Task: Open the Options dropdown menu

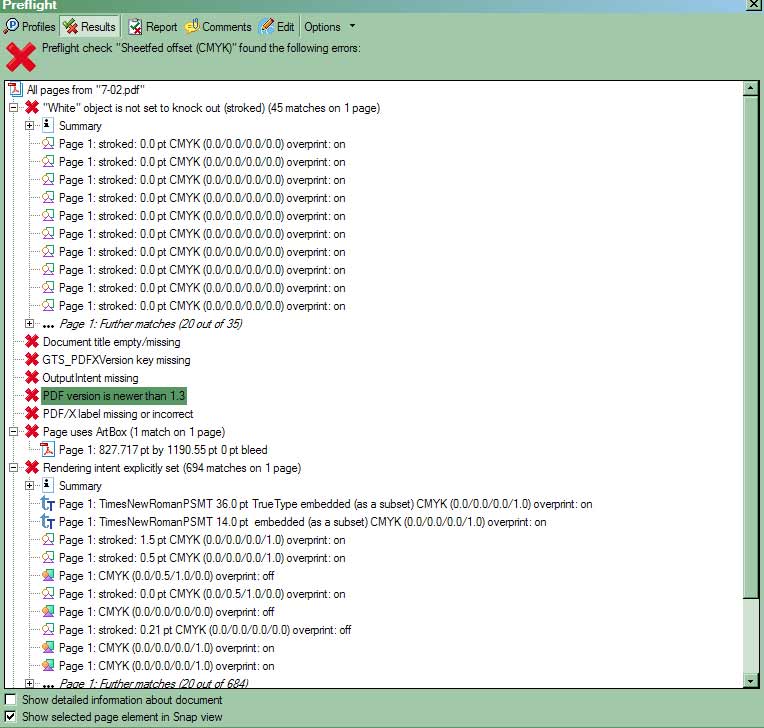Action: click(329, 27)
